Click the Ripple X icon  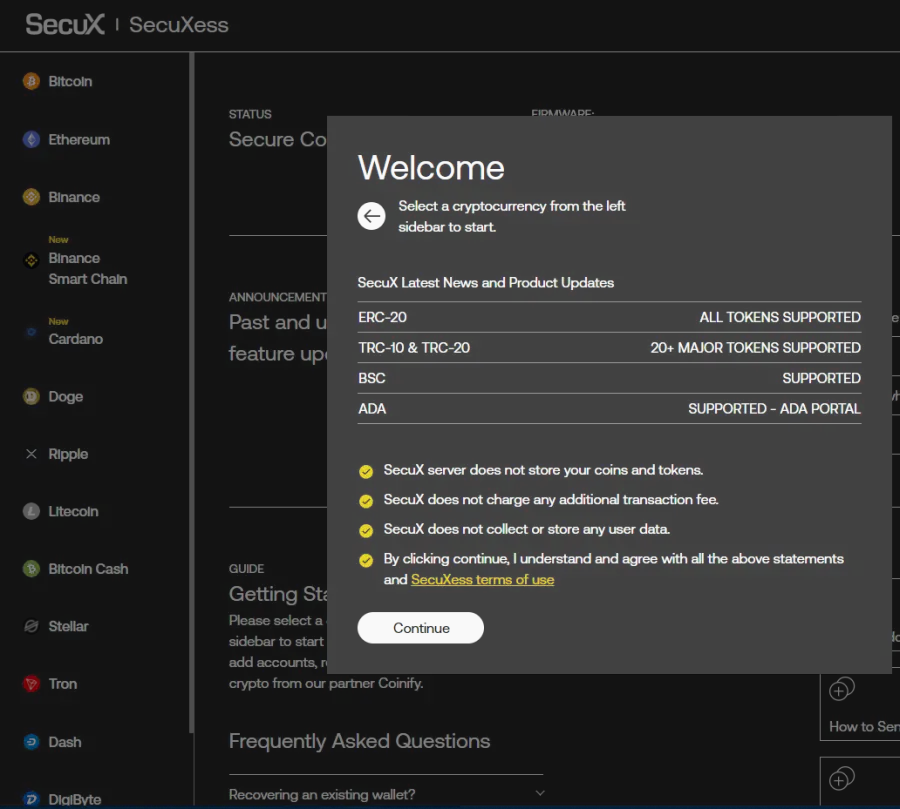(31, 454)
